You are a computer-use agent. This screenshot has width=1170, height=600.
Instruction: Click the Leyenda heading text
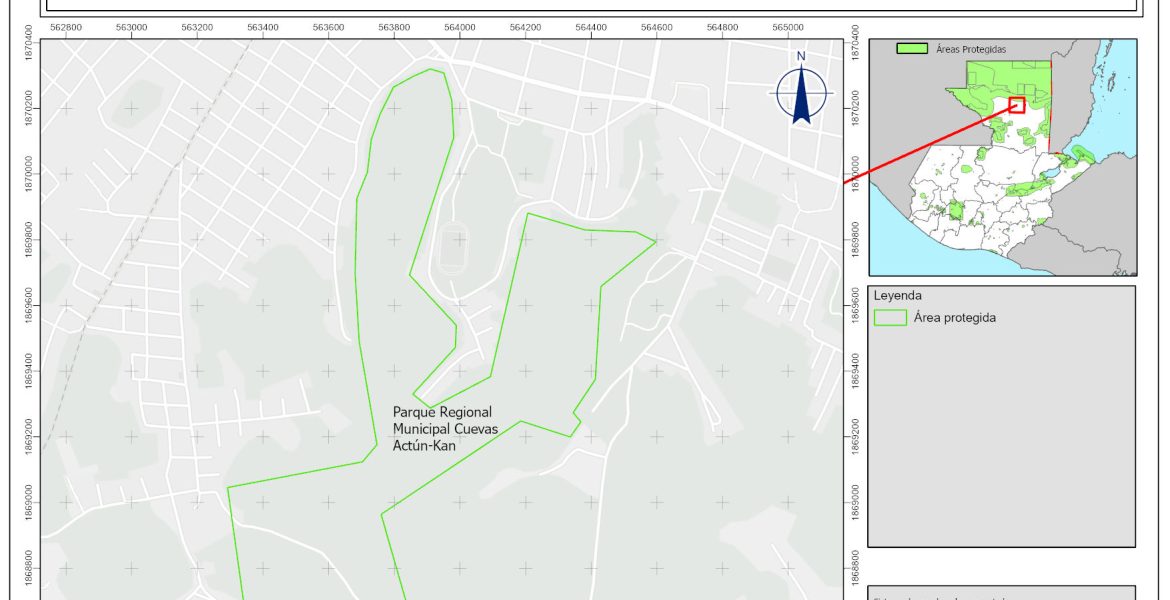(x=897, y=296)
